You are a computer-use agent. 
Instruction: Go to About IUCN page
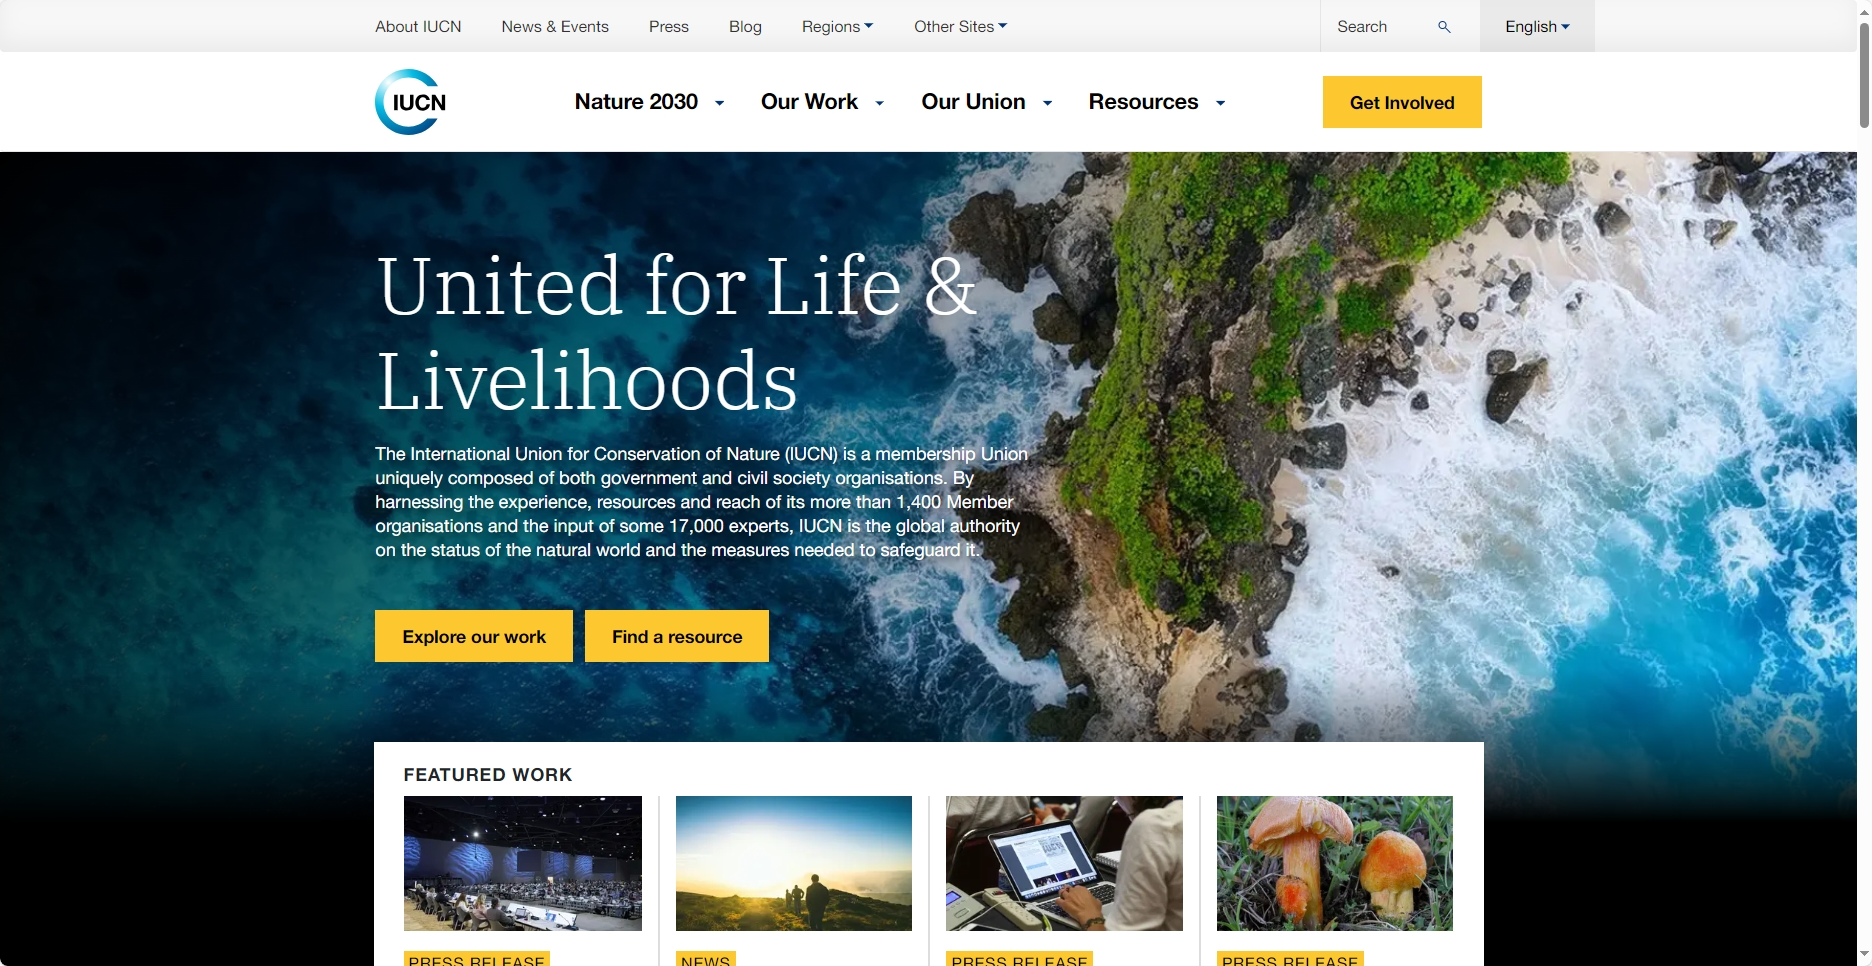click(418, 26)
